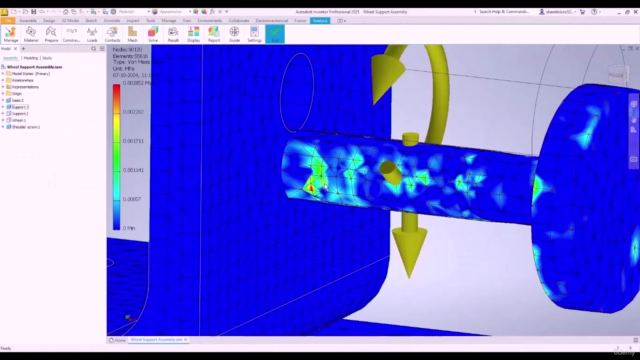Click the Save icon in quick access toolbar

33,12
